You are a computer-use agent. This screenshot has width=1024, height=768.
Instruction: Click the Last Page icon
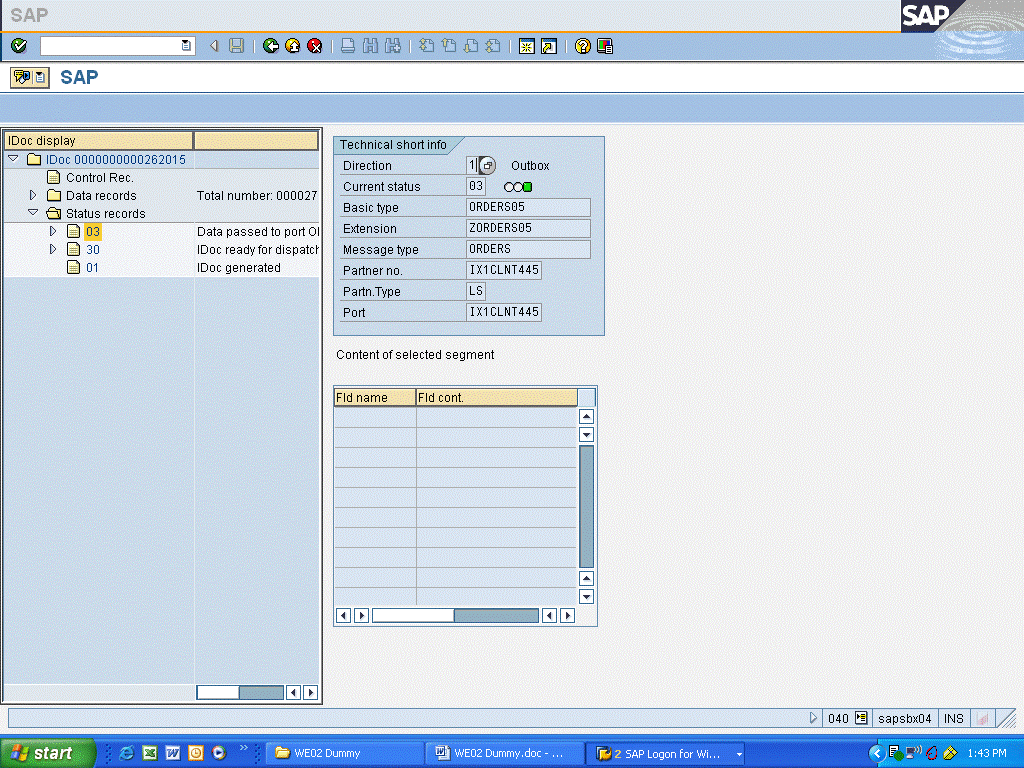coord(493,46)
